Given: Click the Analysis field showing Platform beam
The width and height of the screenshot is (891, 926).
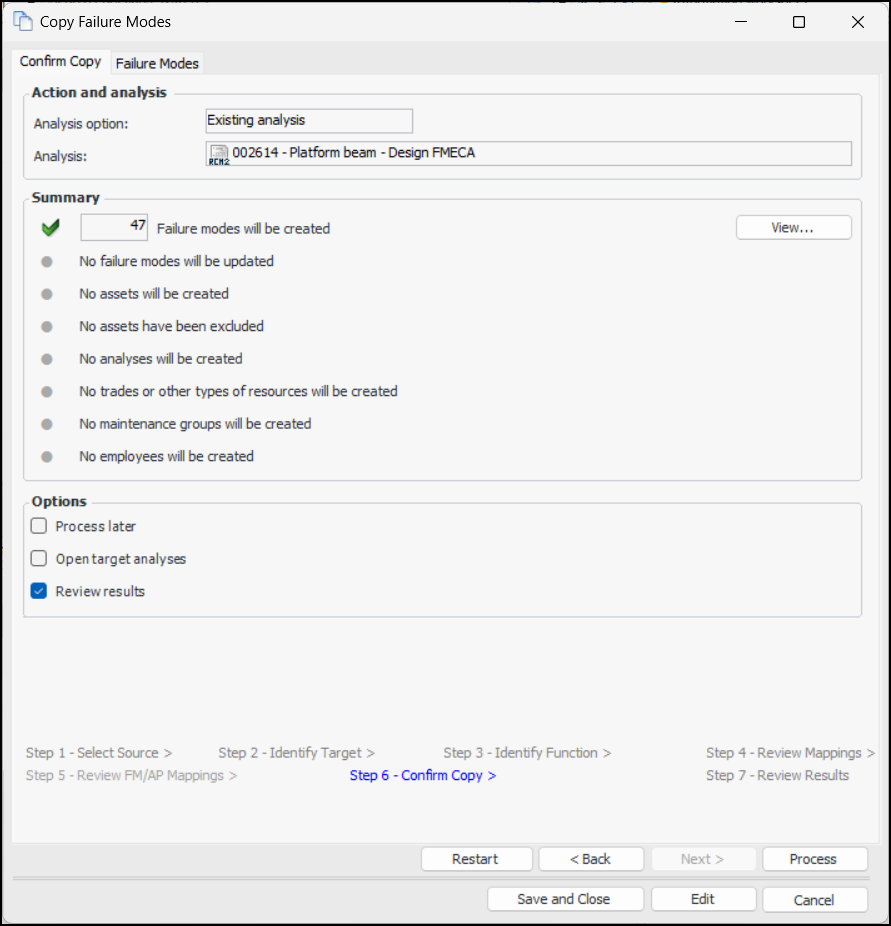Looking at the screenshot, I should [528, 154].
